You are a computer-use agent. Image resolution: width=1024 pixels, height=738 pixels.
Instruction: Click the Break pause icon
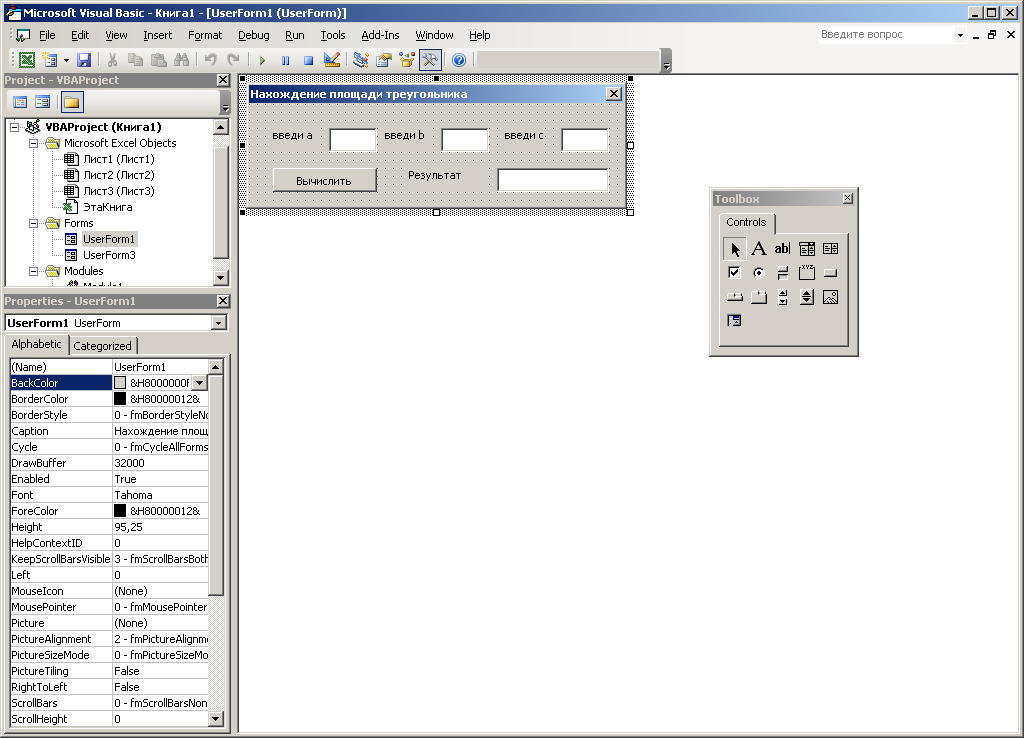285,60
